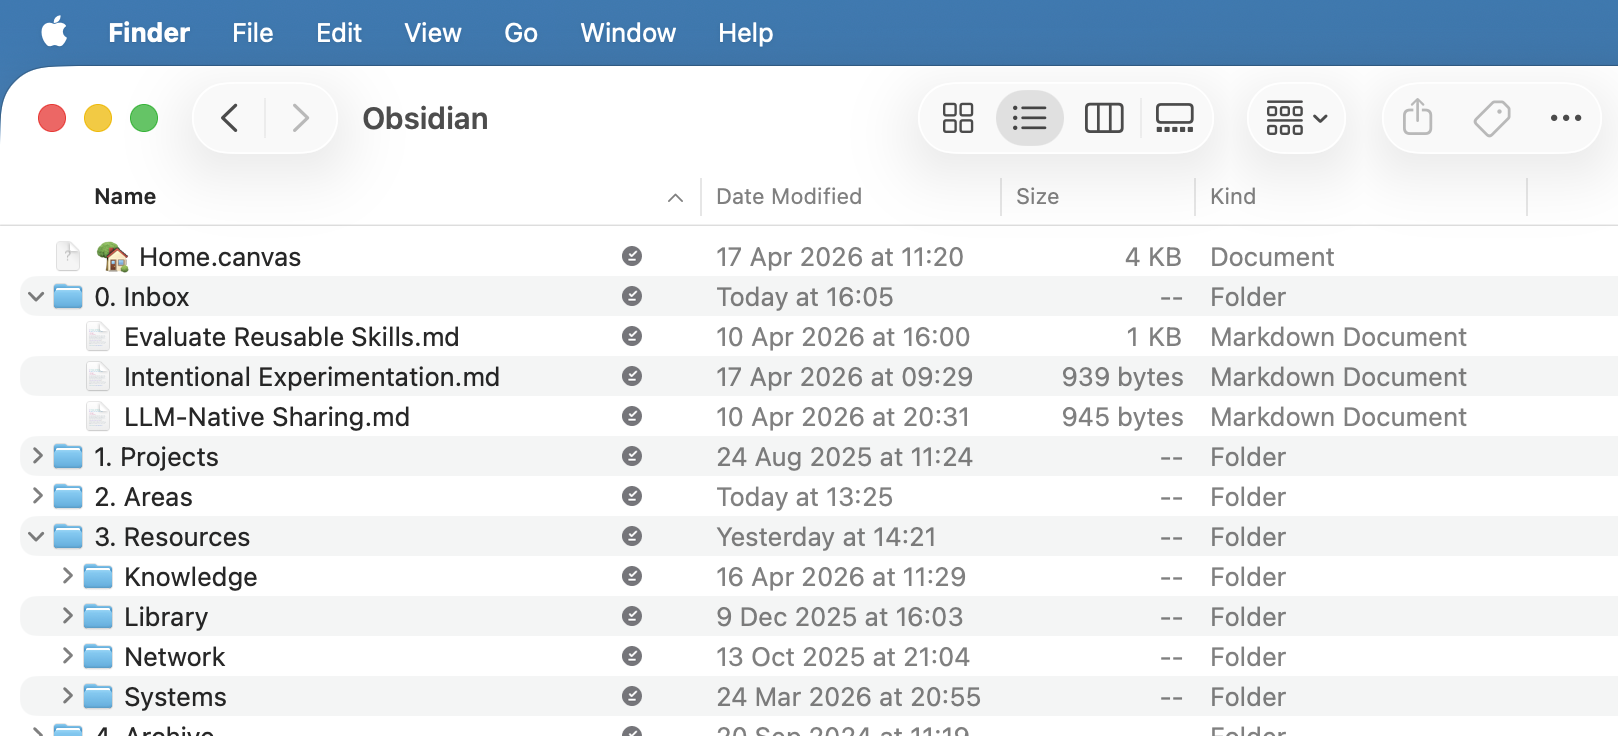Select the 3. Resources folder name
The height and width of the screenshot is (736, 1618).
172,537
